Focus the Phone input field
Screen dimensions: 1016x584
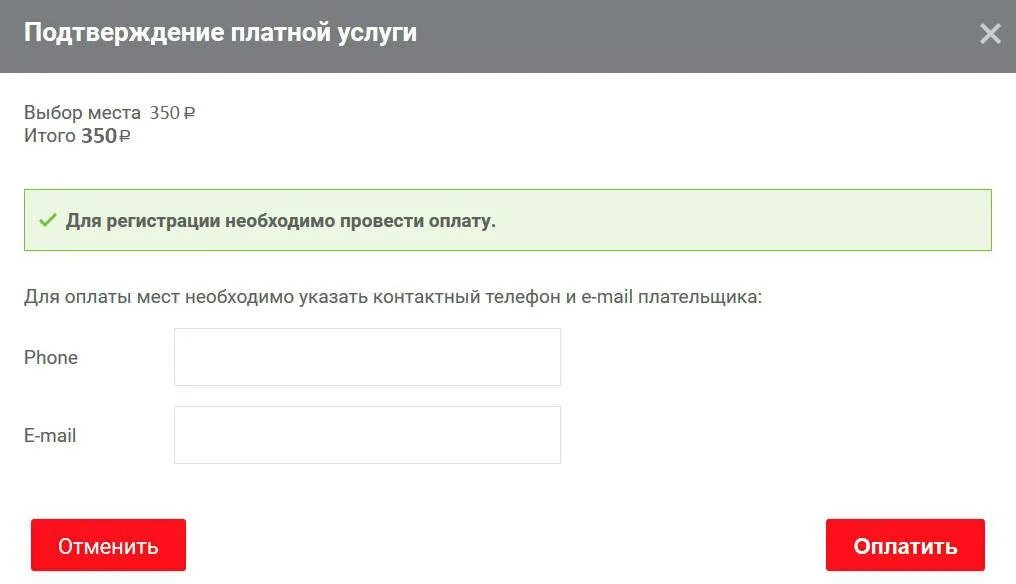coord(367,357)
